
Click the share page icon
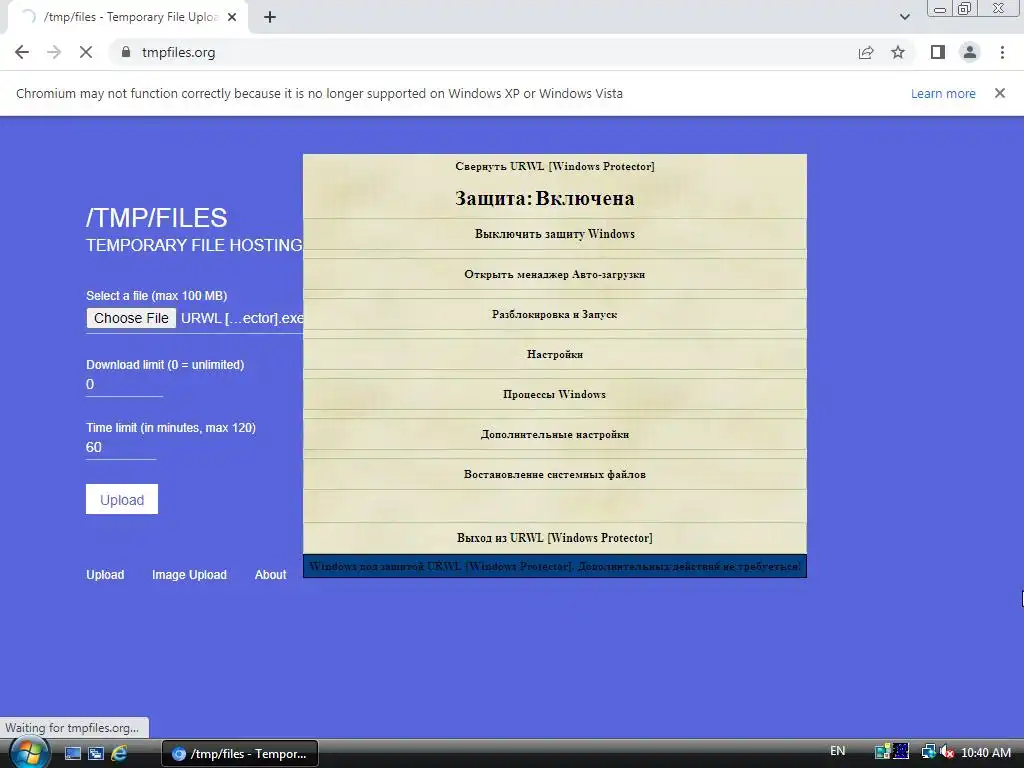pyautogui.click(x=866, y=52)
